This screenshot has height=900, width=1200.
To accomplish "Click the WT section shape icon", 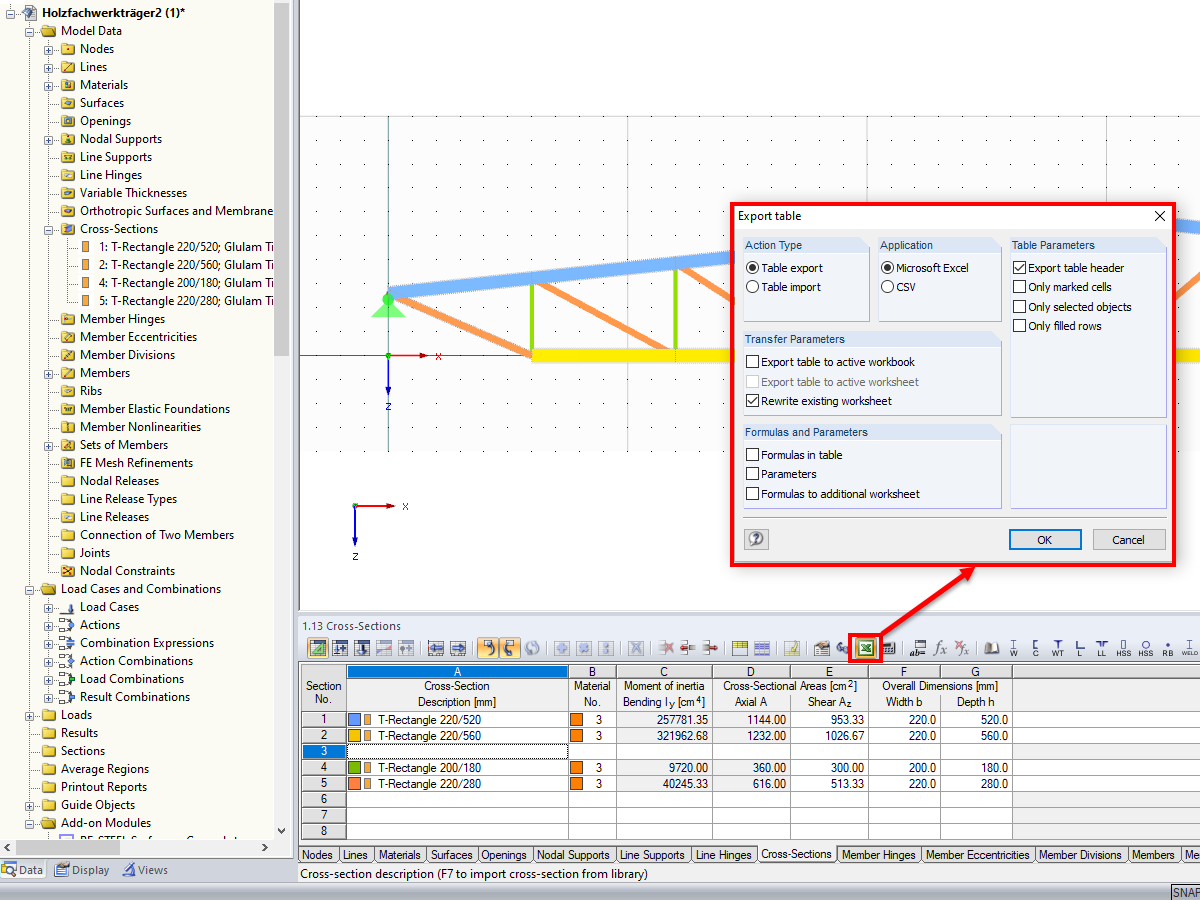I will click(1058, 648).
